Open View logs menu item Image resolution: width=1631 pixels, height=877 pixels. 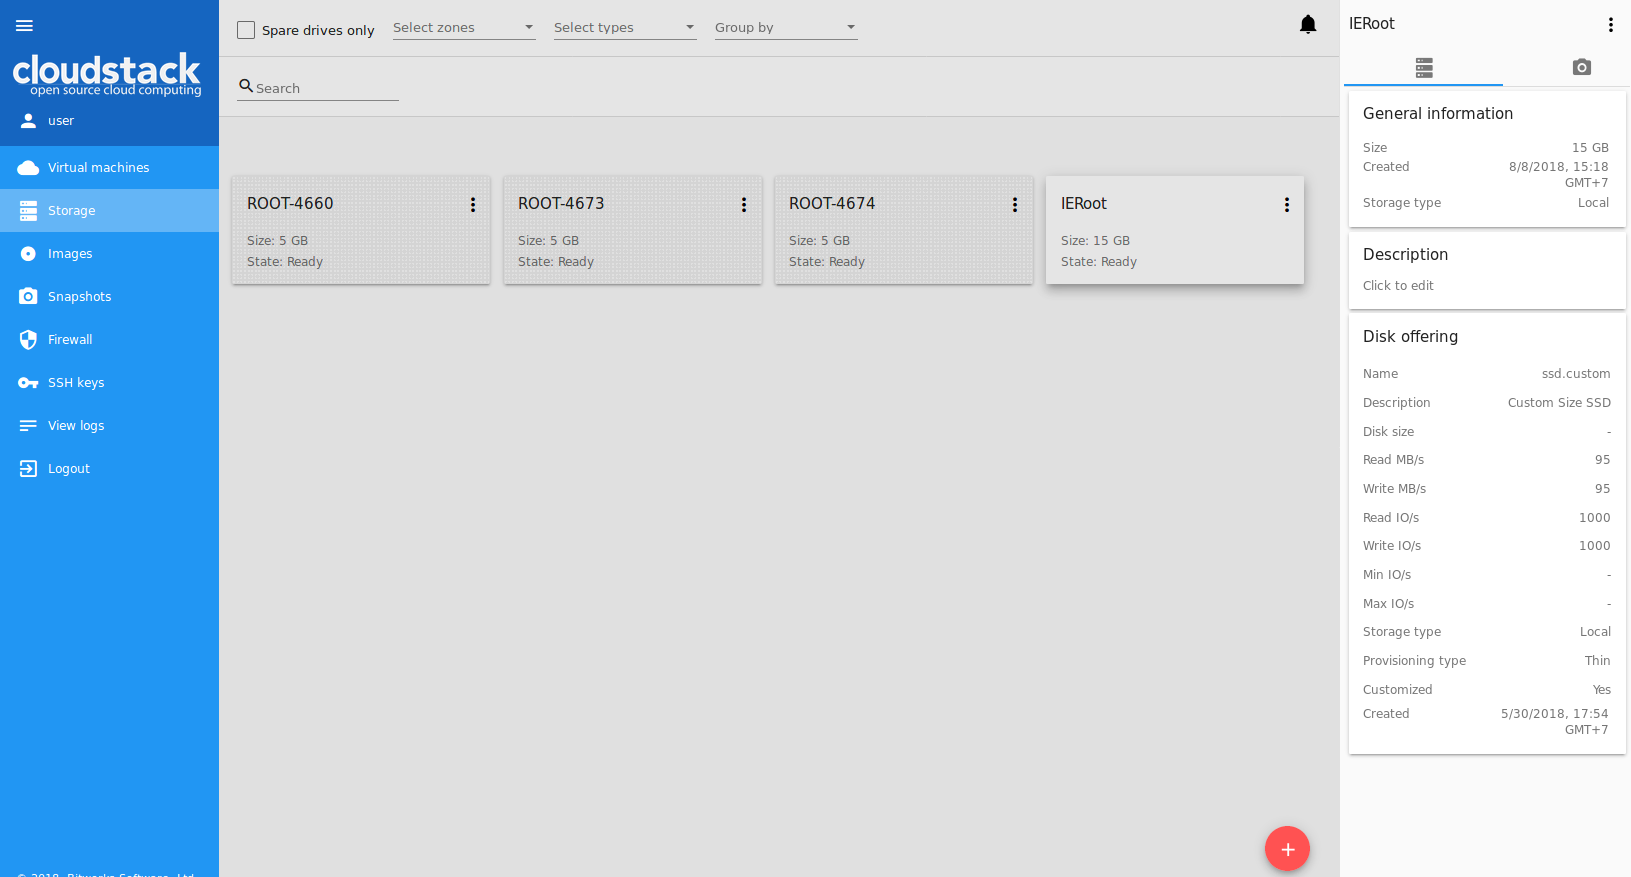click(110, 426)
